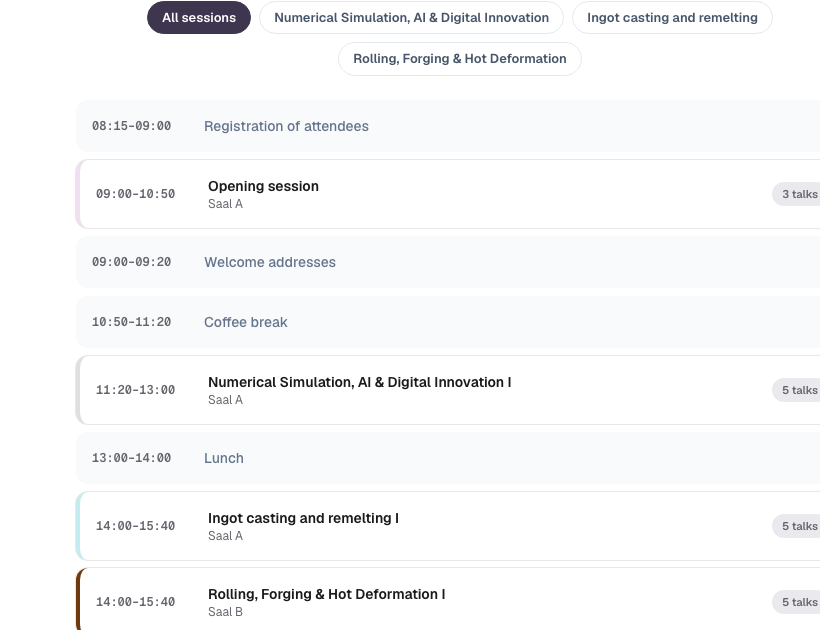
Task: Click Lunch entry
Action: [448, 458]
